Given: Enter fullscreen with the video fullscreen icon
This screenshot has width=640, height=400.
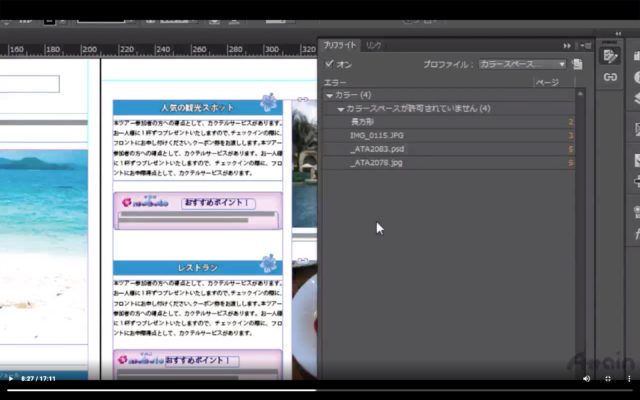Looking at the screenshot, I should [x=608, y=378].
